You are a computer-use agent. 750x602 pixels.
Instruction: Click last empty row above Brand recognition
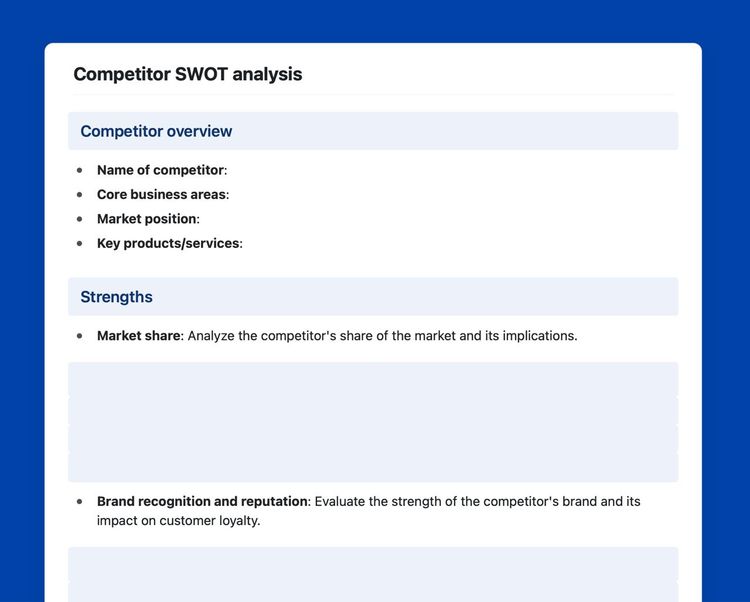coord(373,467)
